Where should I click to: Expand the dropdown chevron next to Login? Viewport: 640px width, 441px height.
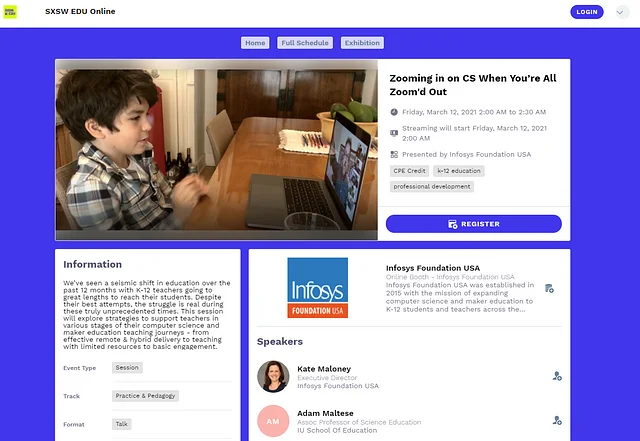(x=620, y=12)
